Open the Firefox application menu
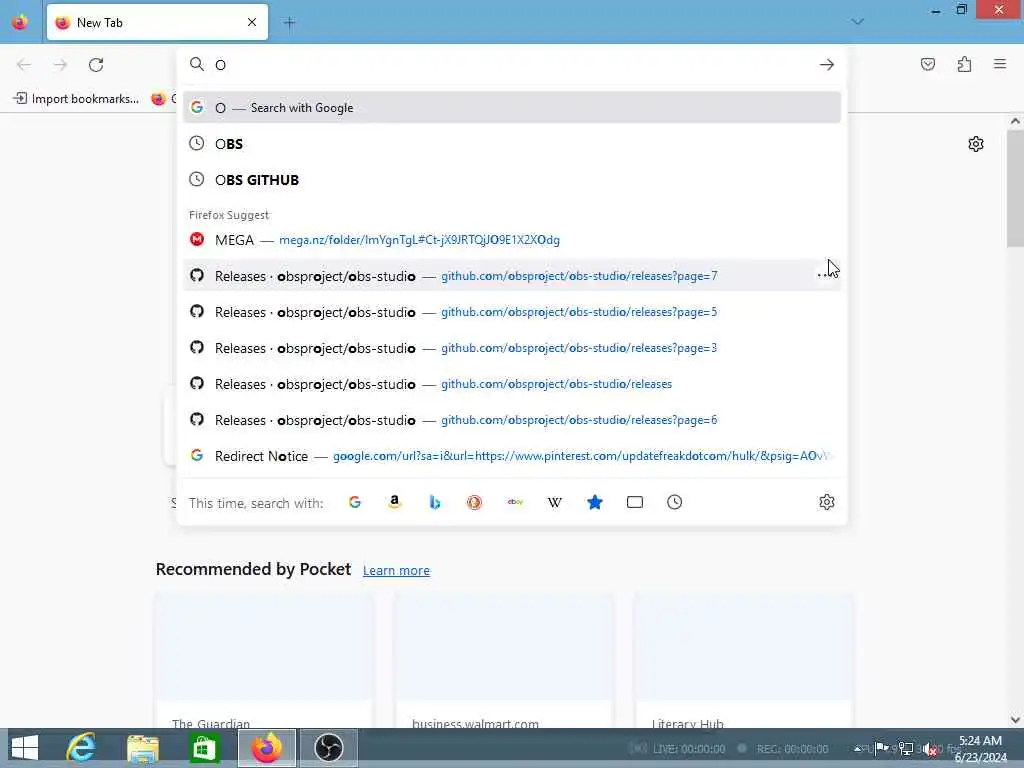 [x=1000, y=64]
